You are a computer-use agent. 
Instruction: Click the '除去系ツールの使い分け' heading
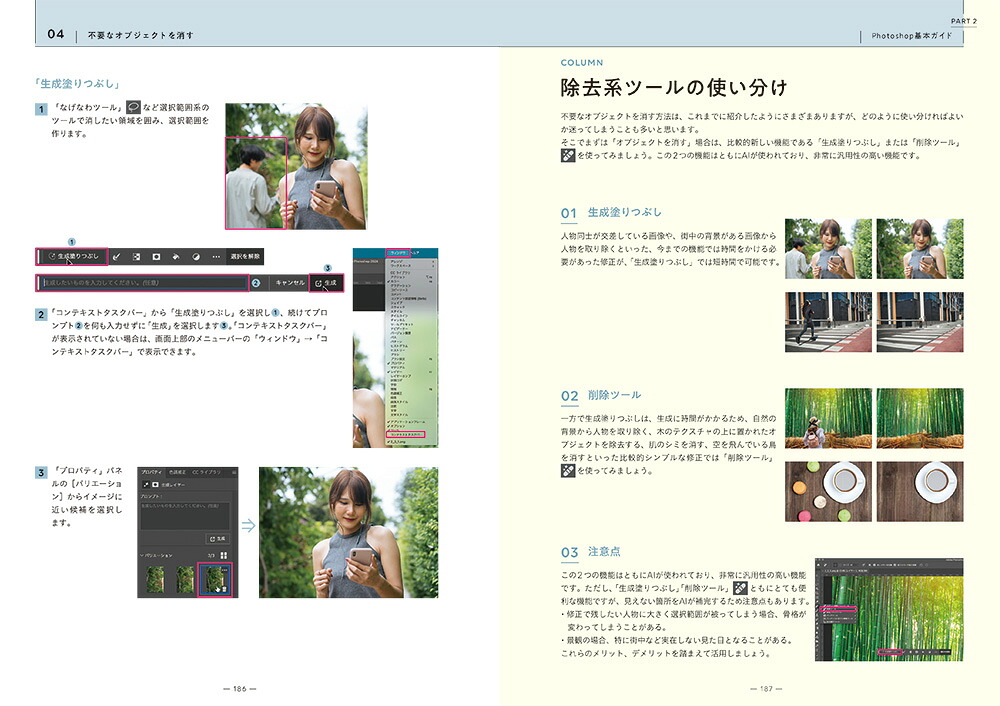tap(674, 88)
